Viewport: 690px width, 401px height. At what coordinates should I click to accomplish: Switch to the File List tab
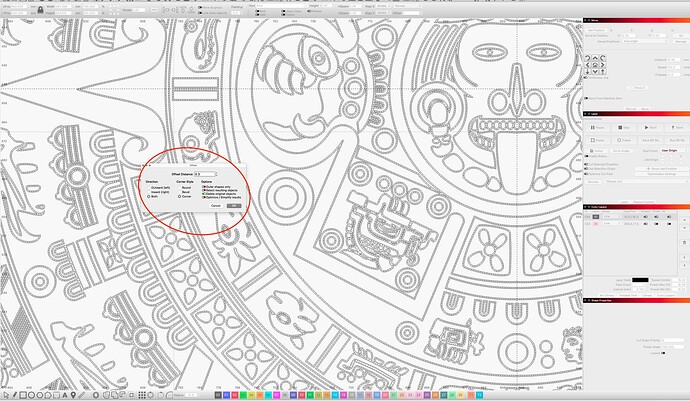[x=631, y=108]
